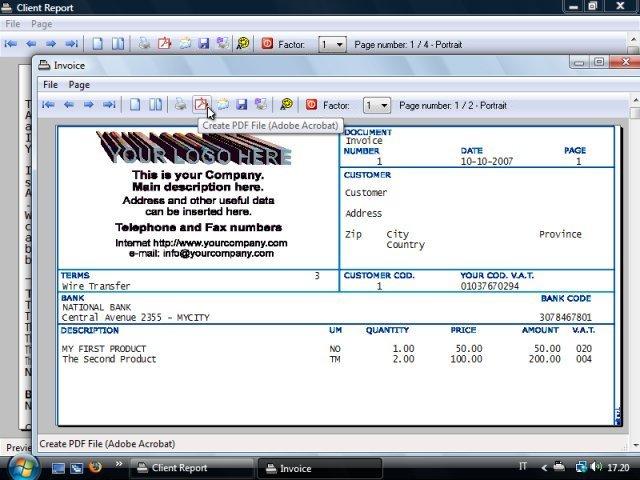Screen dimensions: 640x480
Task: Click the printer icon in system tray
Action: (559, 466)
